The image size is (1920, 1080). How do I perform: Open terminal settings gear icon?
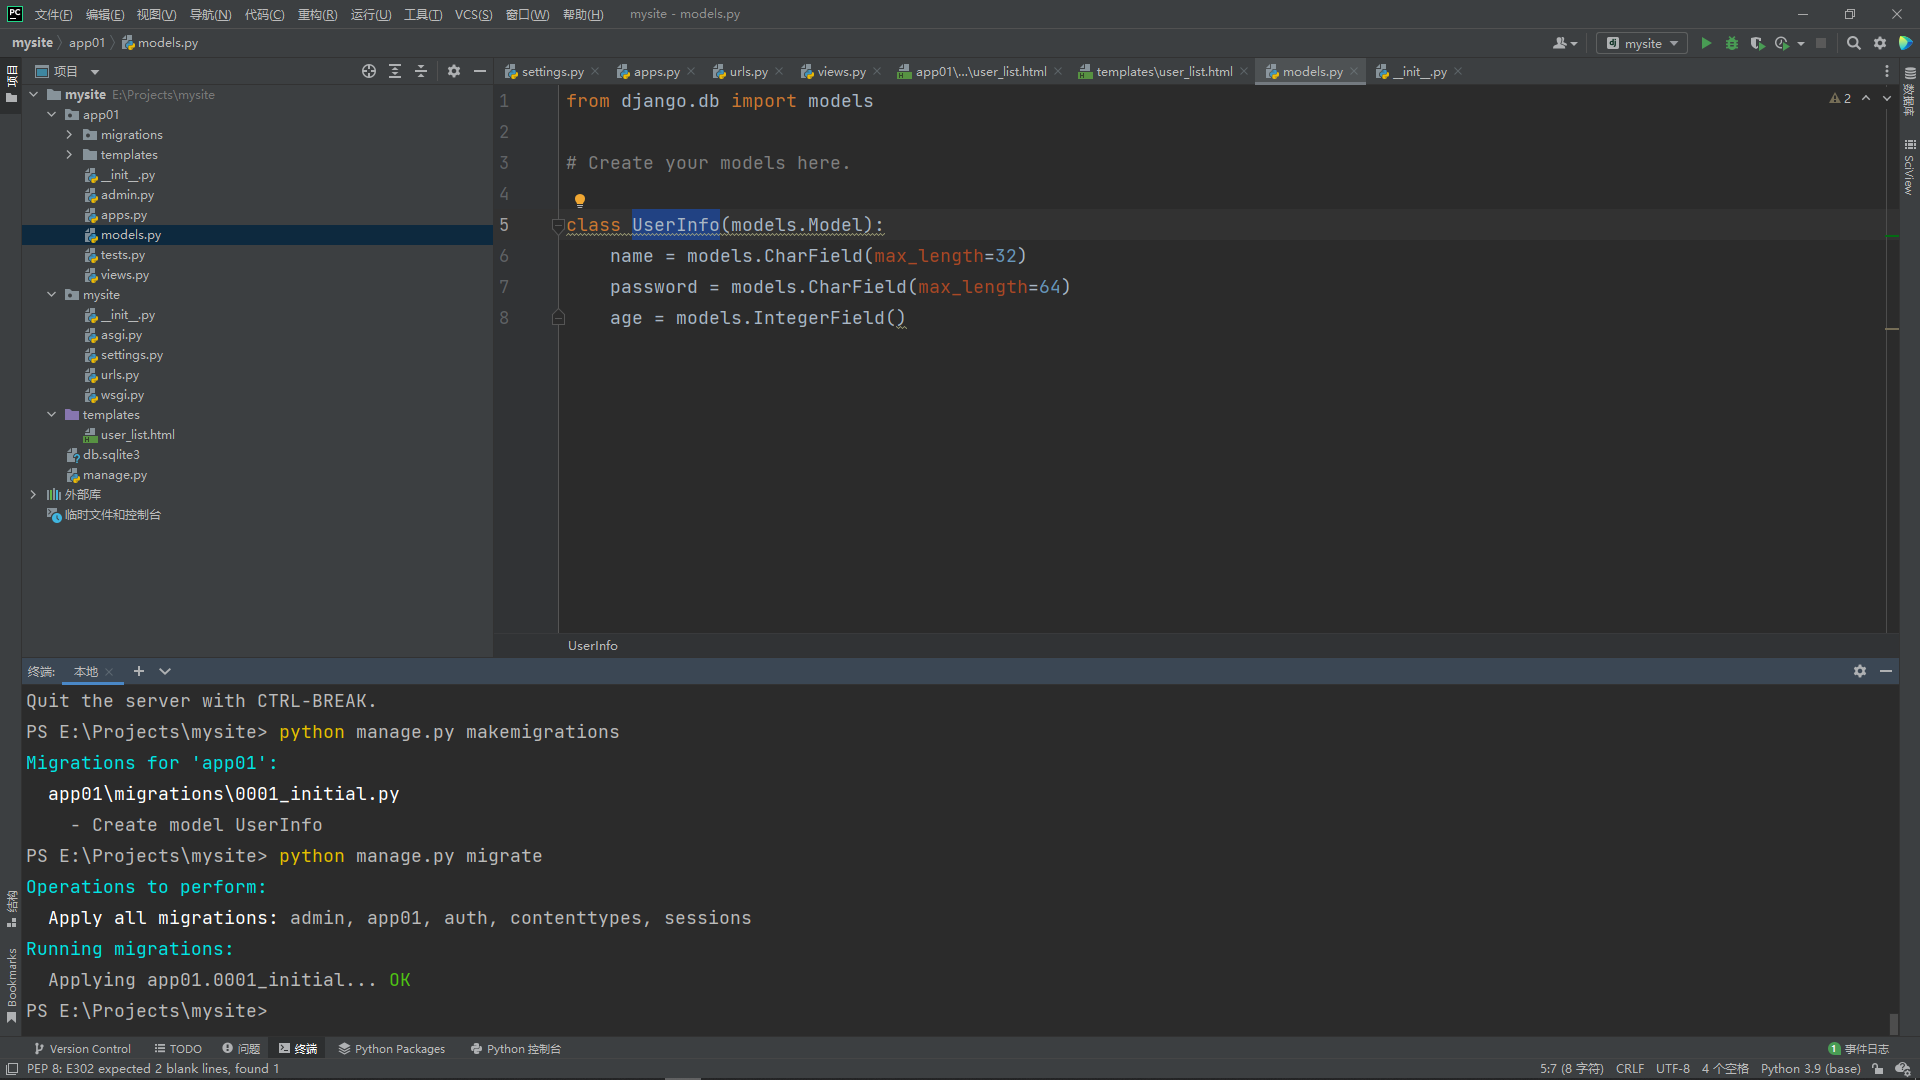1860,671
